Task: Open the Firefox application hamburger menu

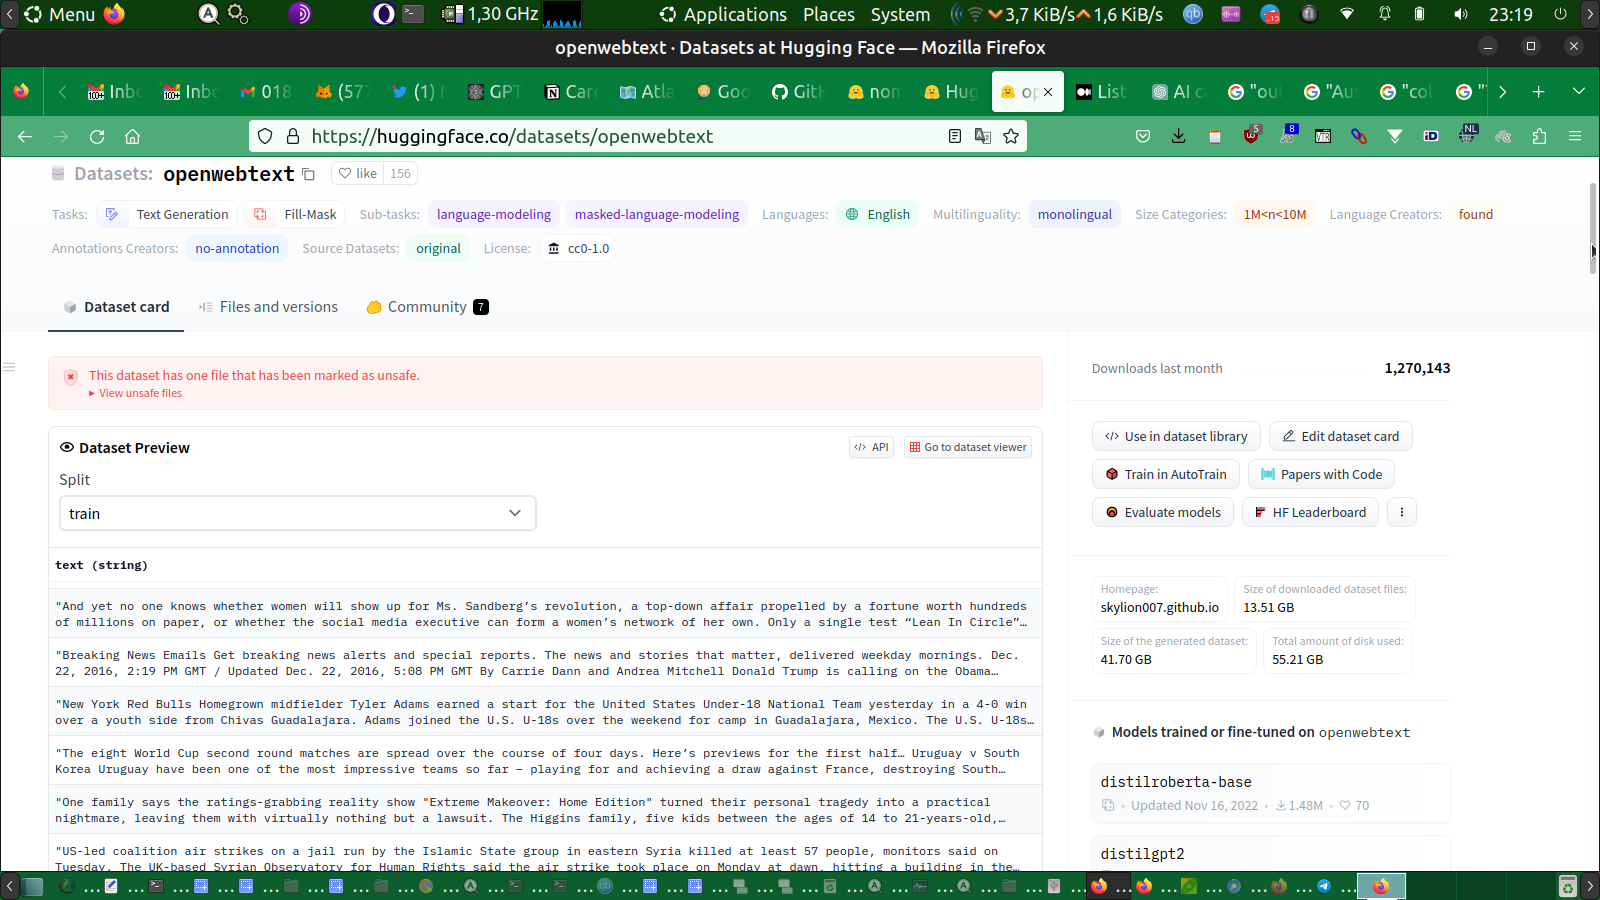Action: pyautogui.click(x=1575, y=136)
